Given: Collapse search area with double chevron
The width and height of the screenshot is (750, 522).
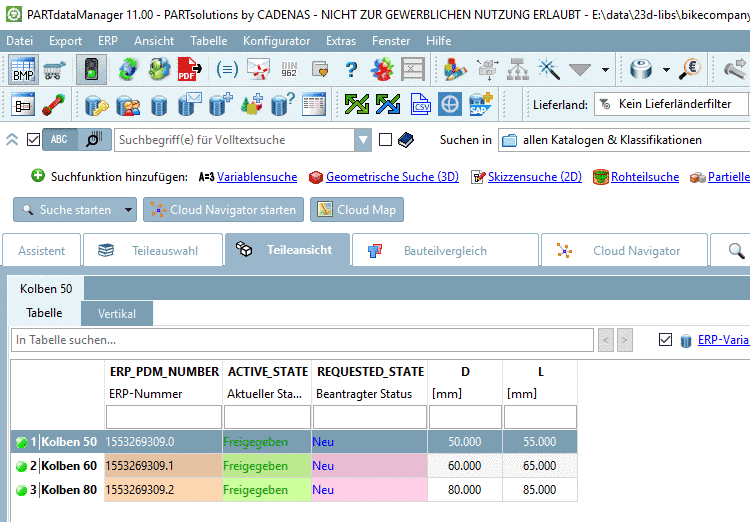Looking at the screenshot, I should coord(12,140).
